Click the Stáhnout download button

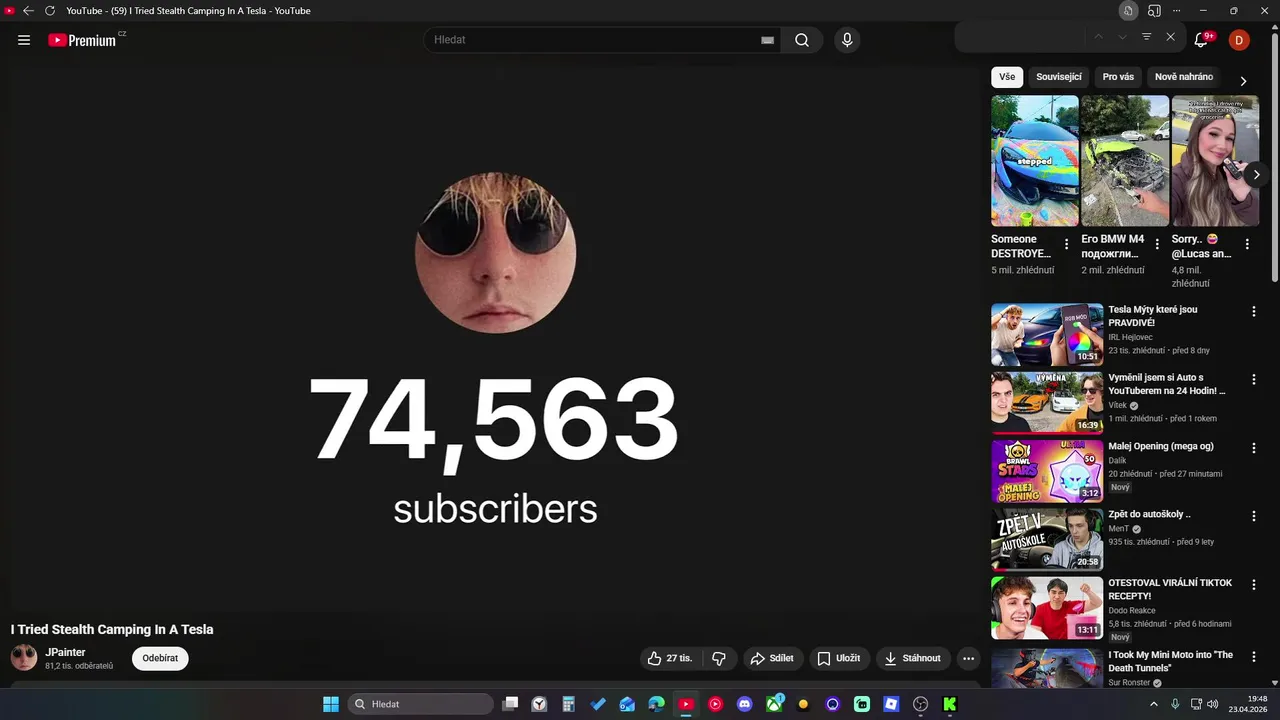912,658
